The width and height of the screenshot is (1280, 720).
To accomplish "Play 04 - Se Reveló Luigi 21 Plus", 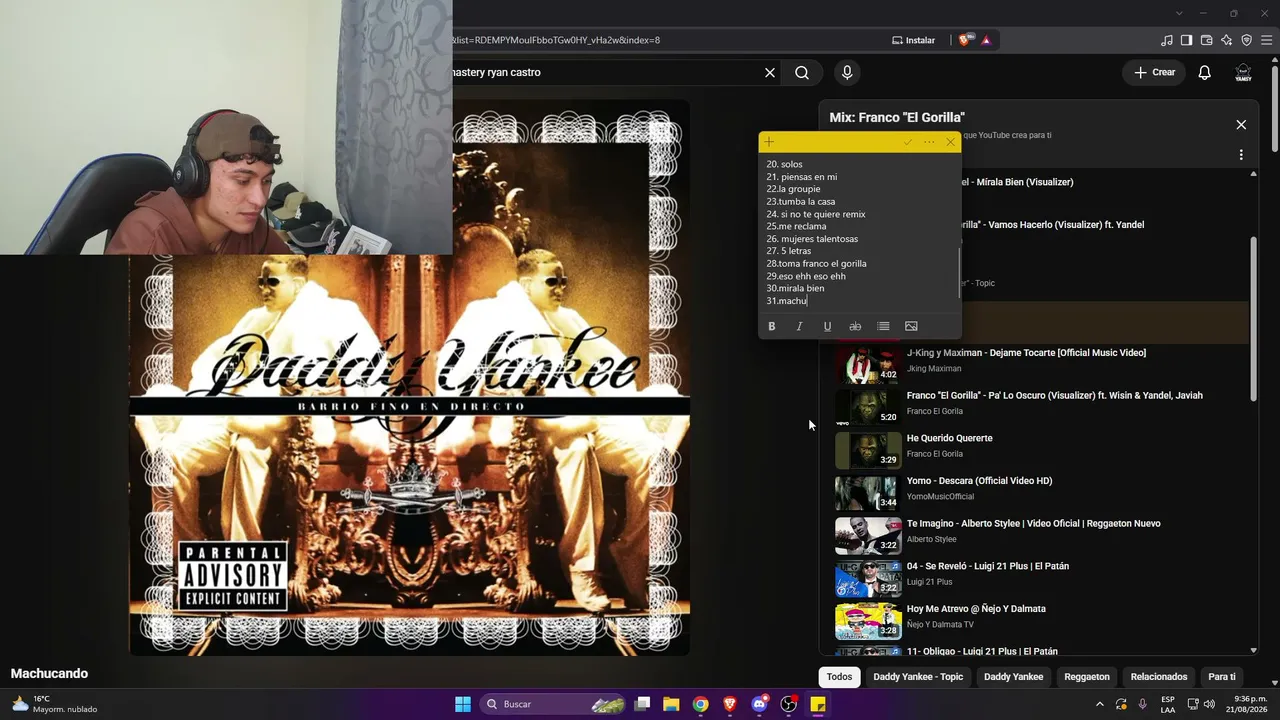I will point(988,566).
